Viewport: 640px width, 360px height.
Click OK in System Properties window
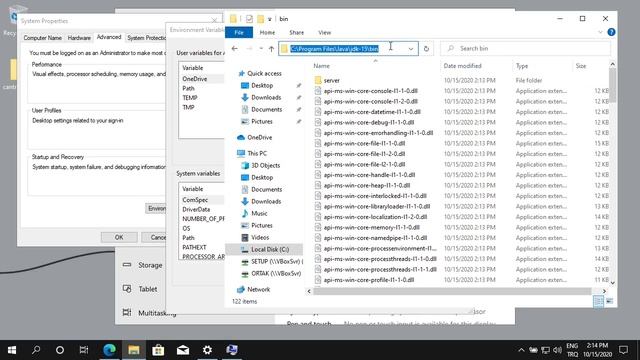pos(119,237)
